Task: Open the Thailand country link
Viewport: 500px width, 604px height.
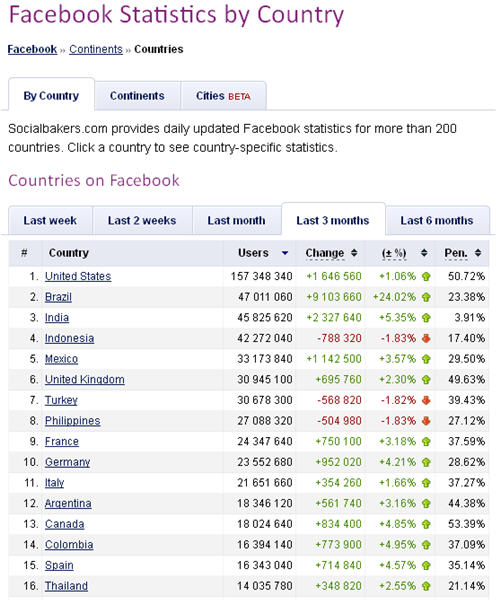Action: [x=66, y=586]
